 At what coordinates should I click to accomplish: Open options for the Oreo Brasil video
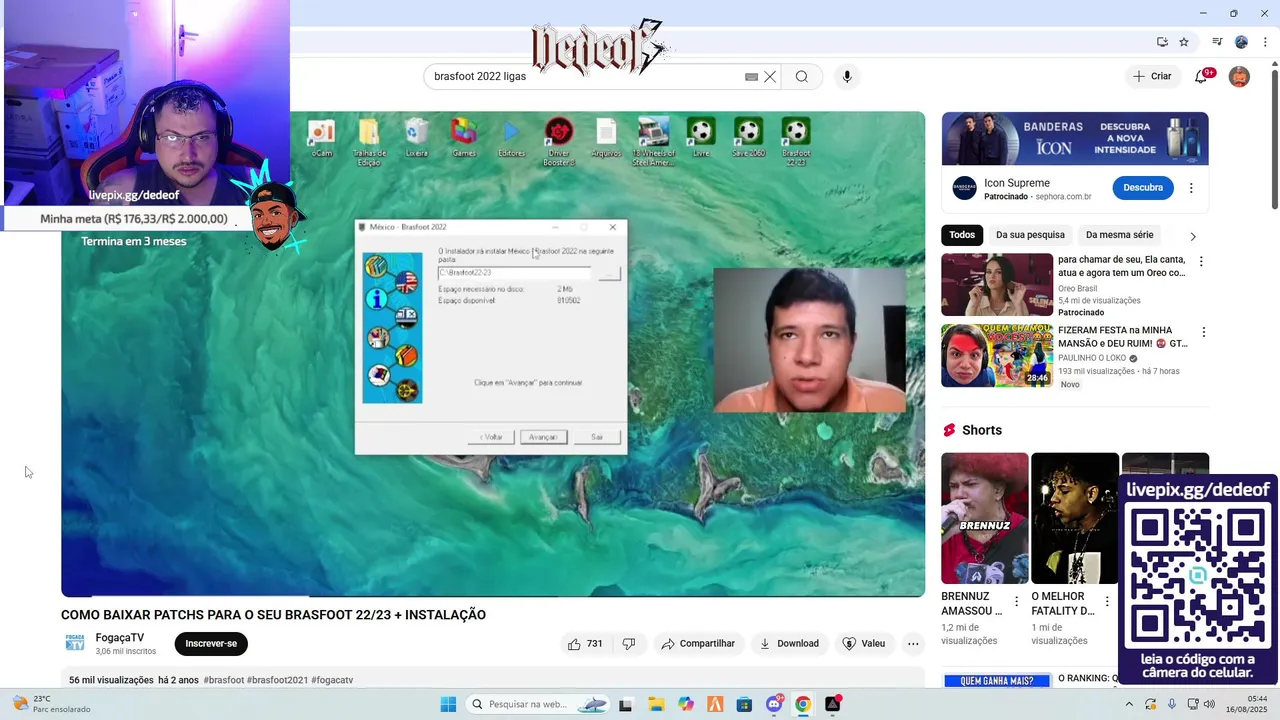pyautogui.click(x=1201, y=262)
